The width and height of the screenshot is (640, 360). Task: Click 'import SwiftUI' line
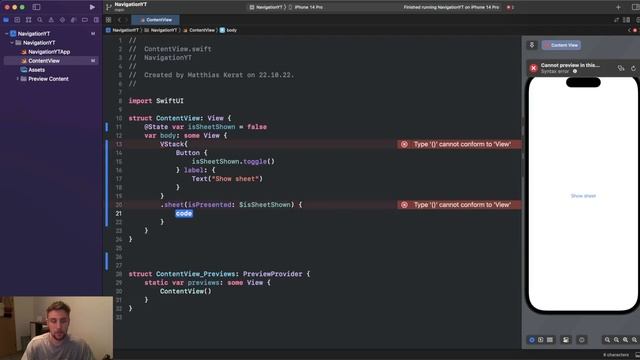coord(156,101)
